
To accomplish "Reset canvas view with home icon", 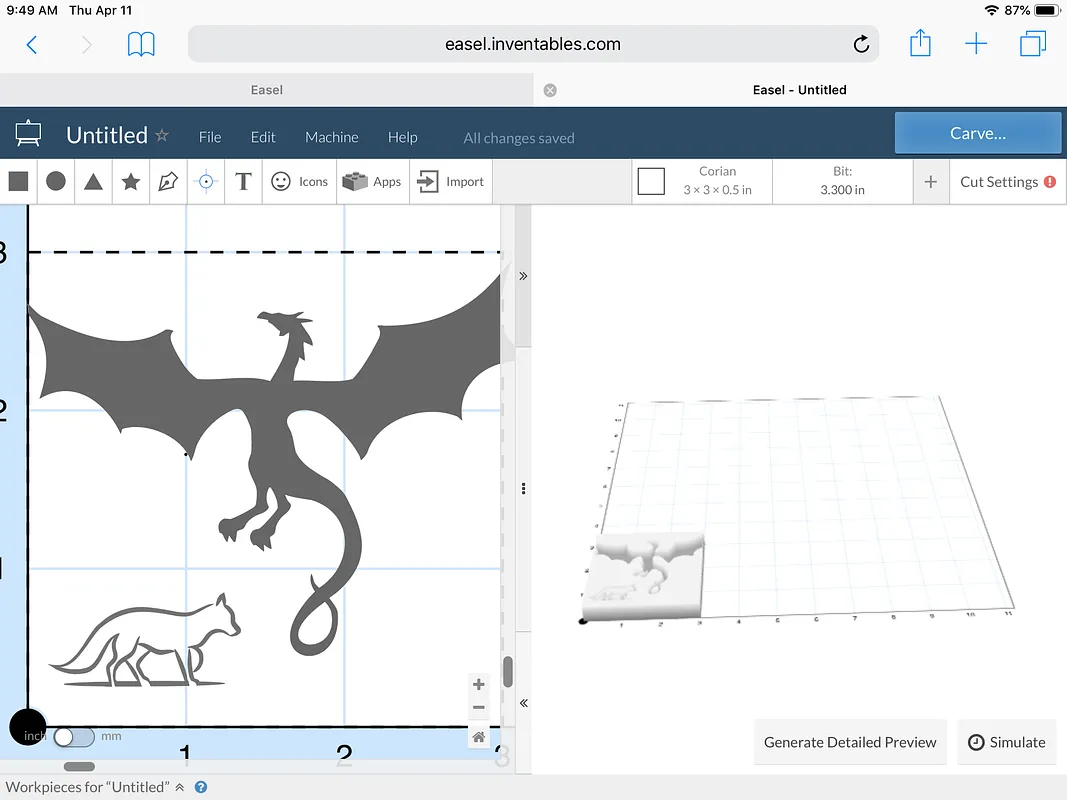I will [x=478, y=737].
